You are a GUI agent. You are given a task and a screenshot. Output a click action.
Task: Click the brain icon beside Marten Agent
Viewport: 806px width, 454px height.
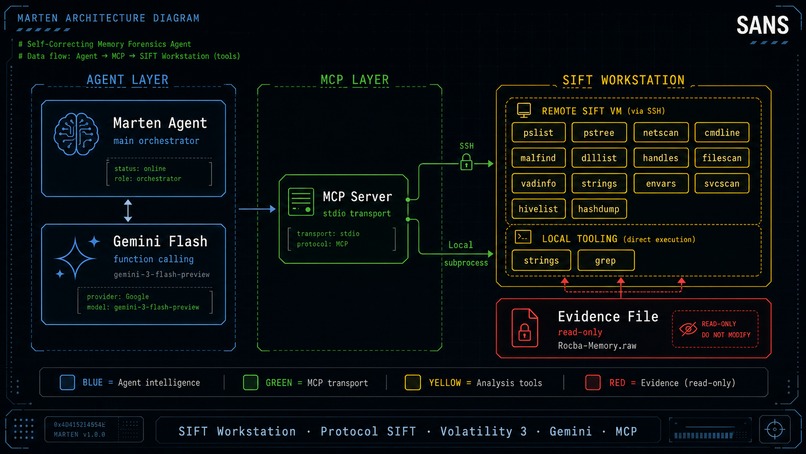click(77, 134)
